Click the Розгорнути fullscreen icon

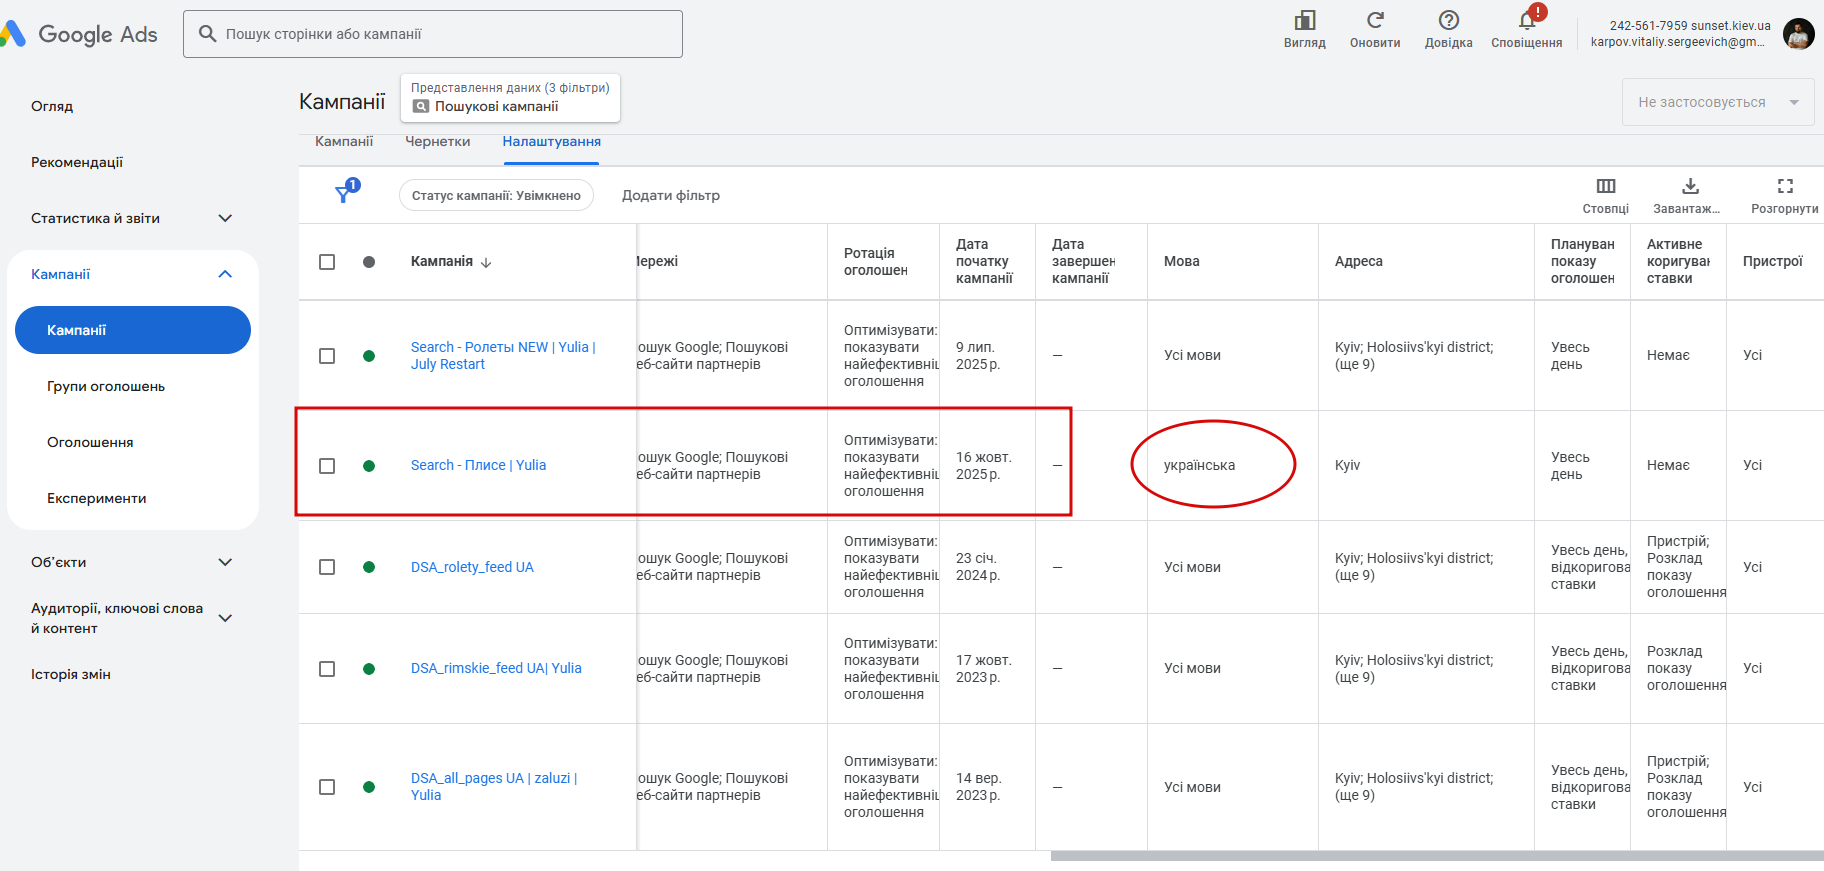pyautogui.click(x=1784, y=186)
